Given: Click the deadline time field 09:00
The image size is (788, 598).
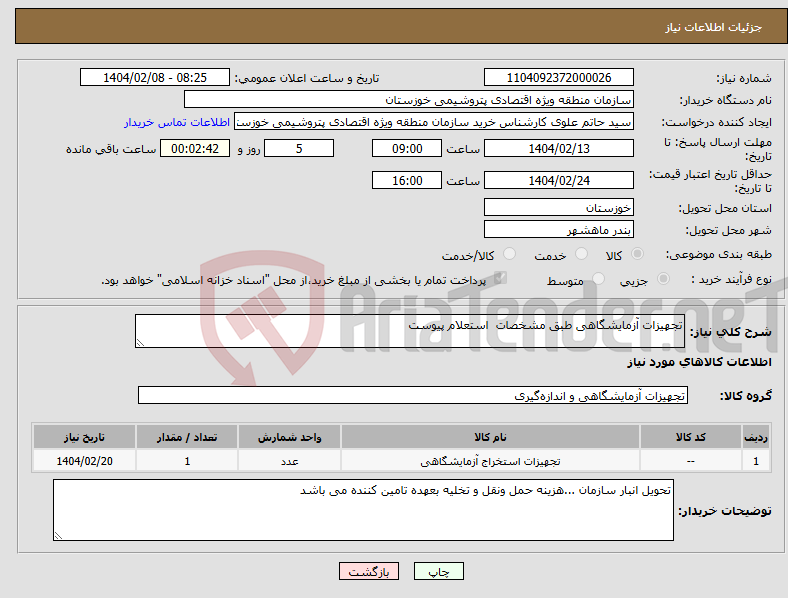Looking at the screenshot, I should (x=407, y=148).
